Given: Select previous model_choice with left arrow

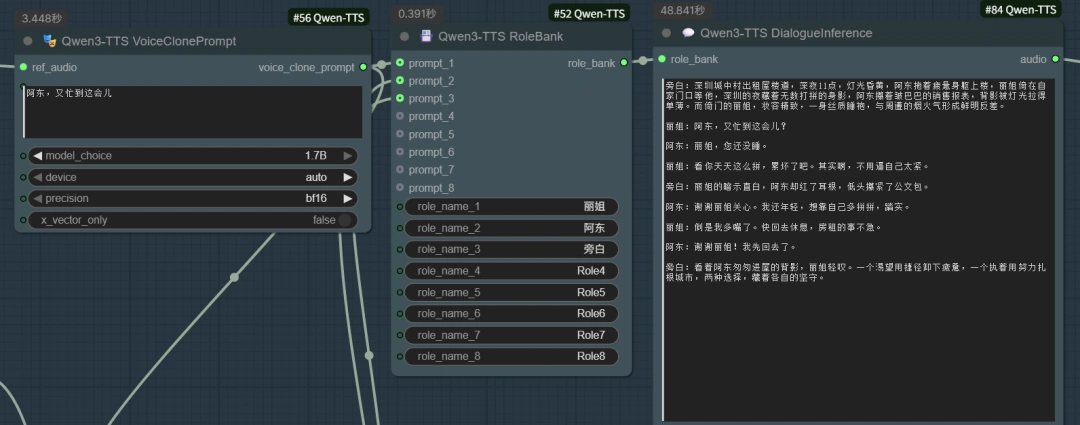Looking at the screenshot, I should pyautogui.click(x=38, y=156).
